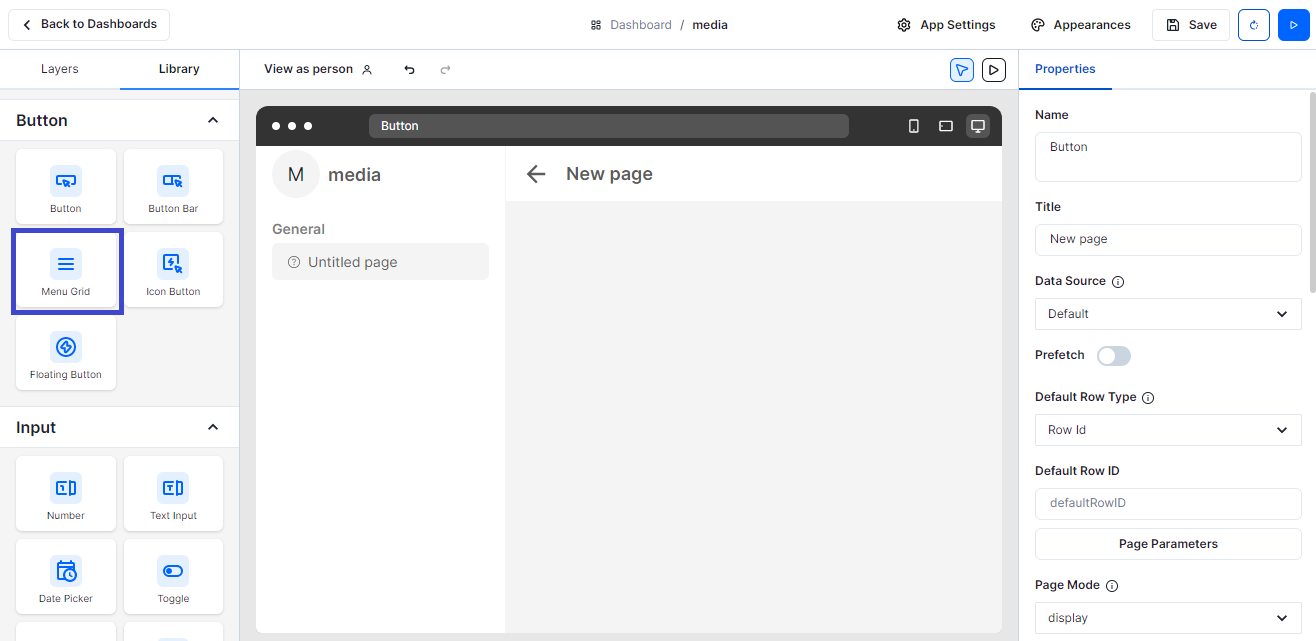The image size is (1316, 641).
Task: Switch to mobile phone preview icon
Action: tap(913, 126)
